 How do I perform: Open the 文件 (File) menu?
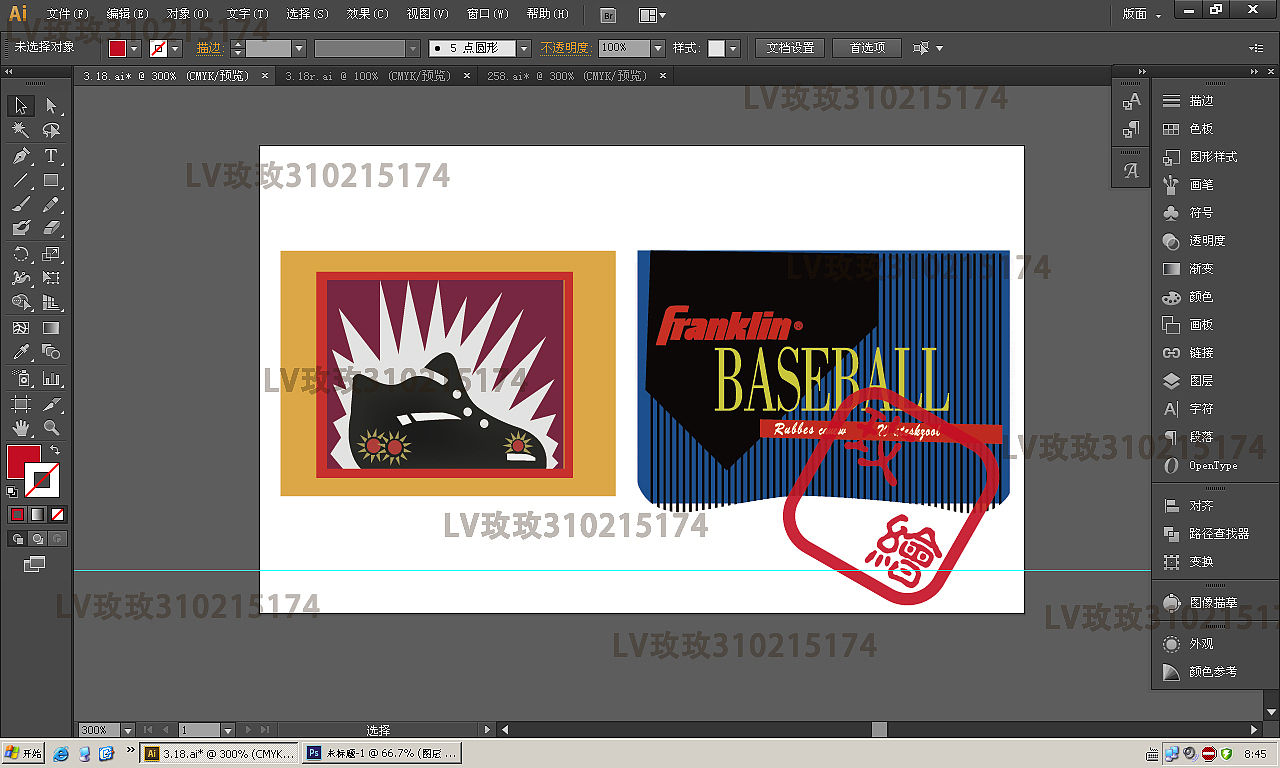point(68,14)
